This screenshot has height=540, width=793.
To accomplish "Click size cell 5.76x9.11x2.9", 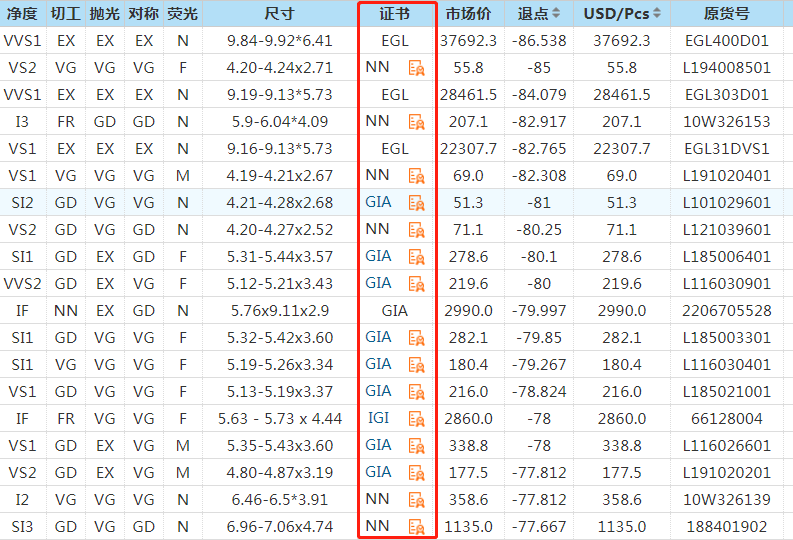I will pos(279,310).
